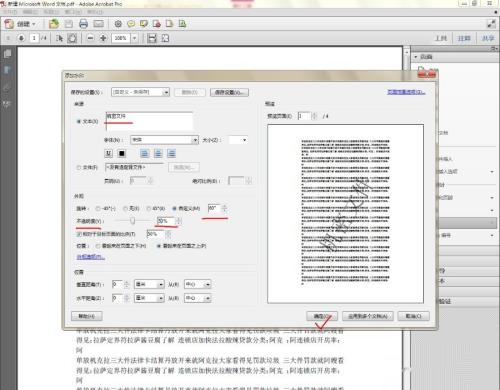The width and height of the screenshot is (500, 390).
Task: Toggle scale relative to target page checkbox
Action: [79, 234]
